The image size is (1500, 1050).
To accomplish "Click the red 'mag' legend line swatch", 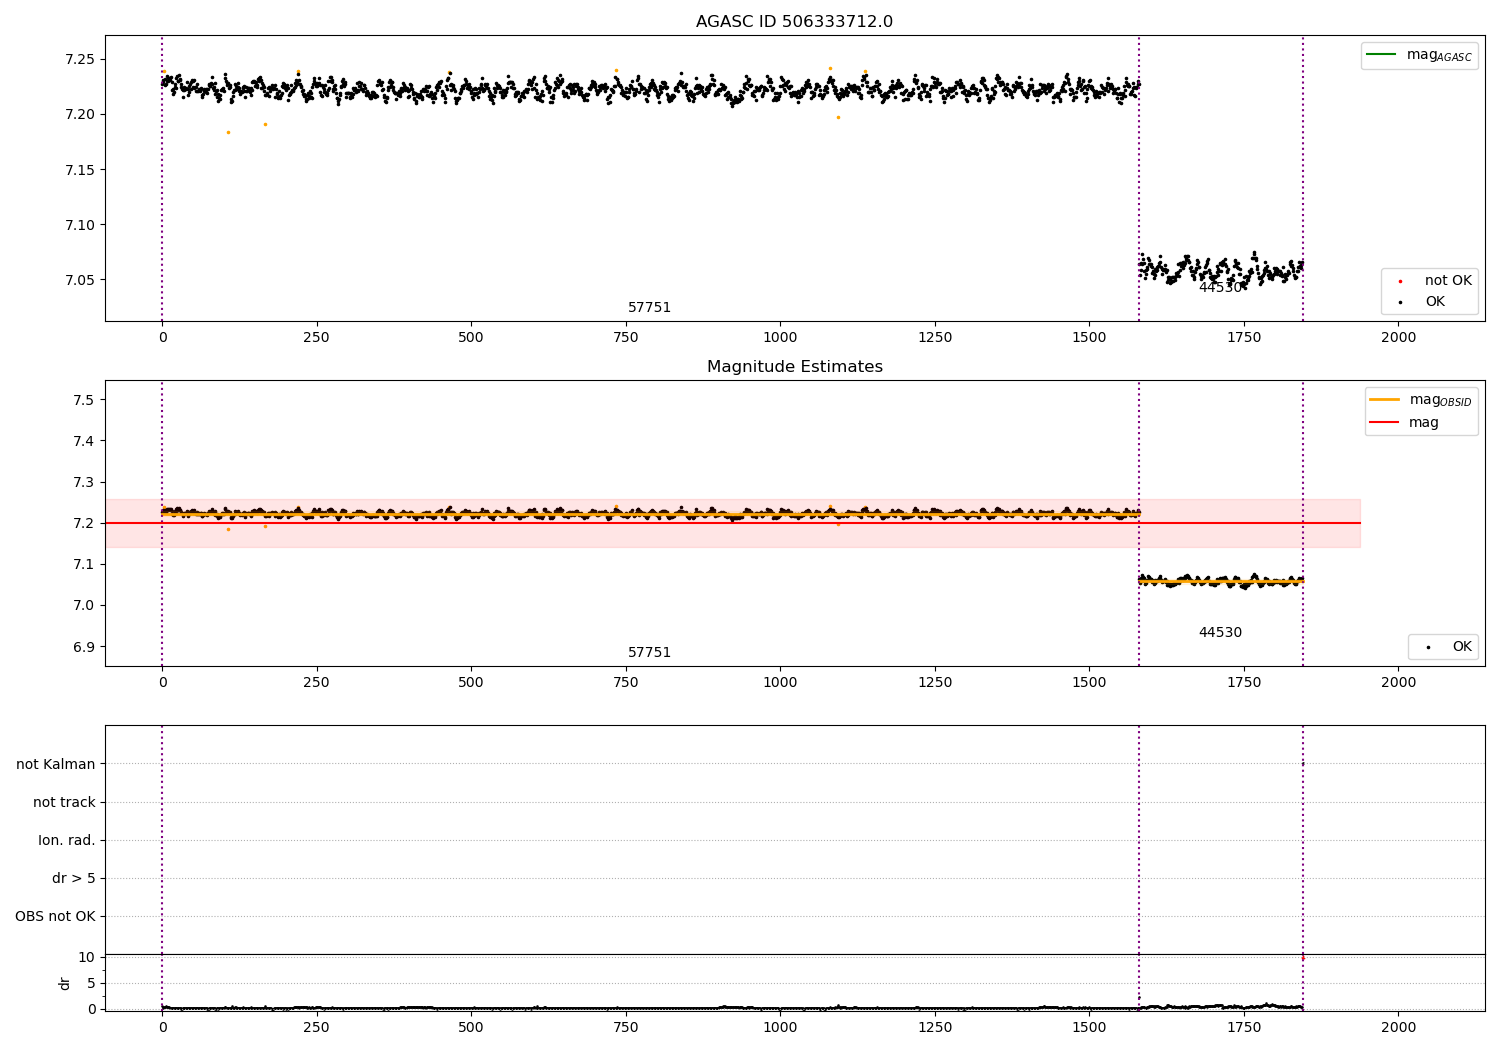I will click(x=1384, y=422).
